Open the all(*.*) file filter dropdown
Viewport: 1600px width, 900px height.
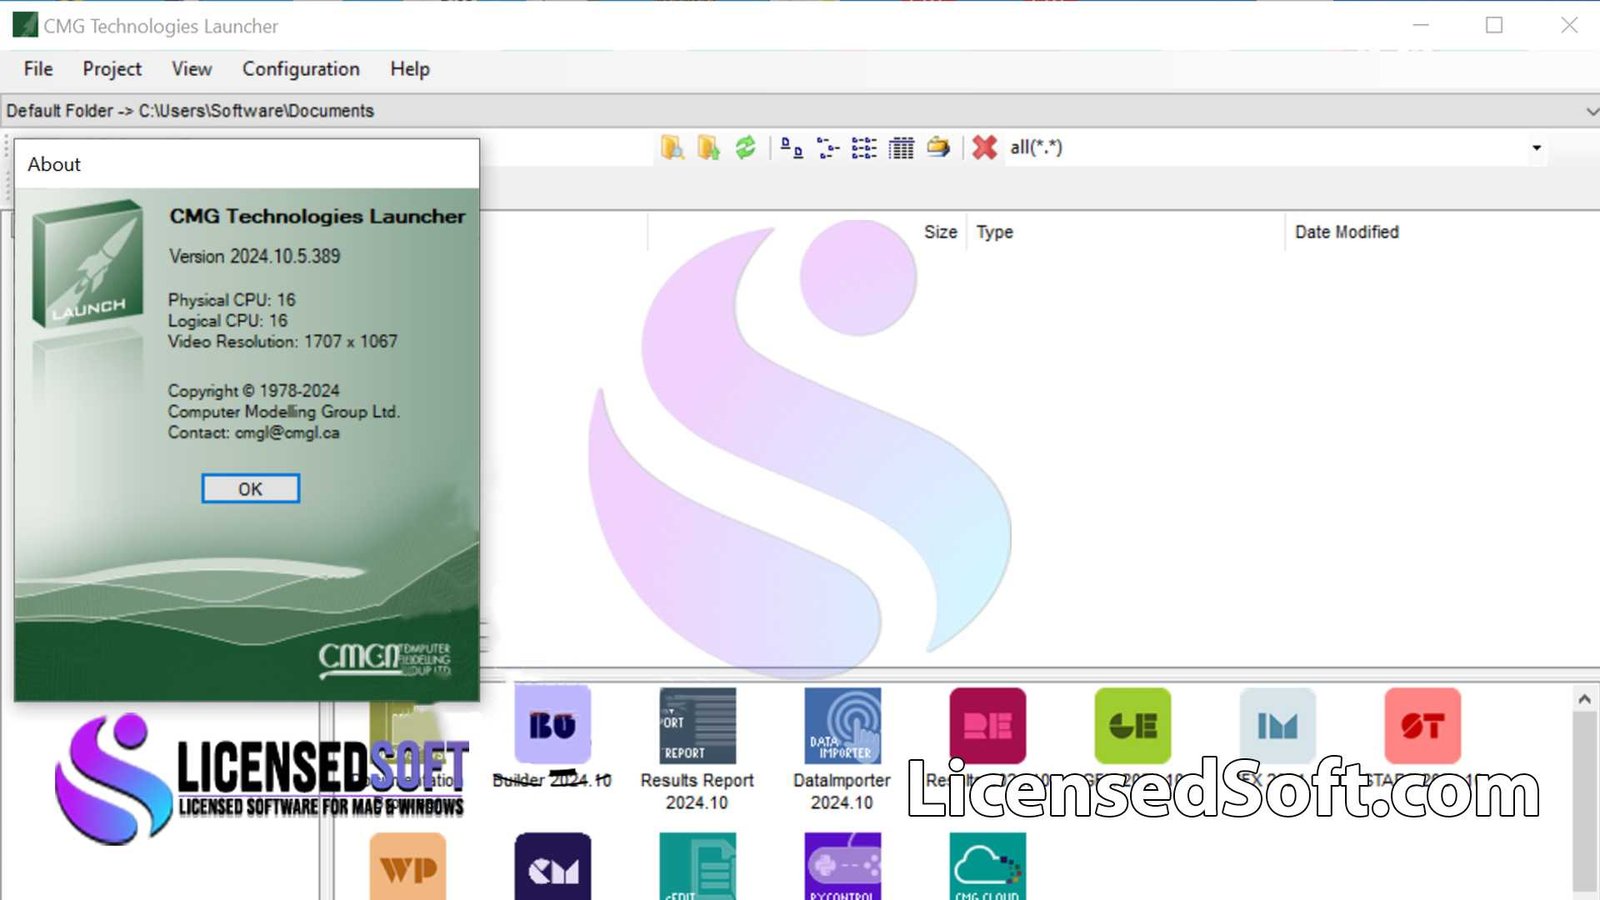tap(1536, 148)
